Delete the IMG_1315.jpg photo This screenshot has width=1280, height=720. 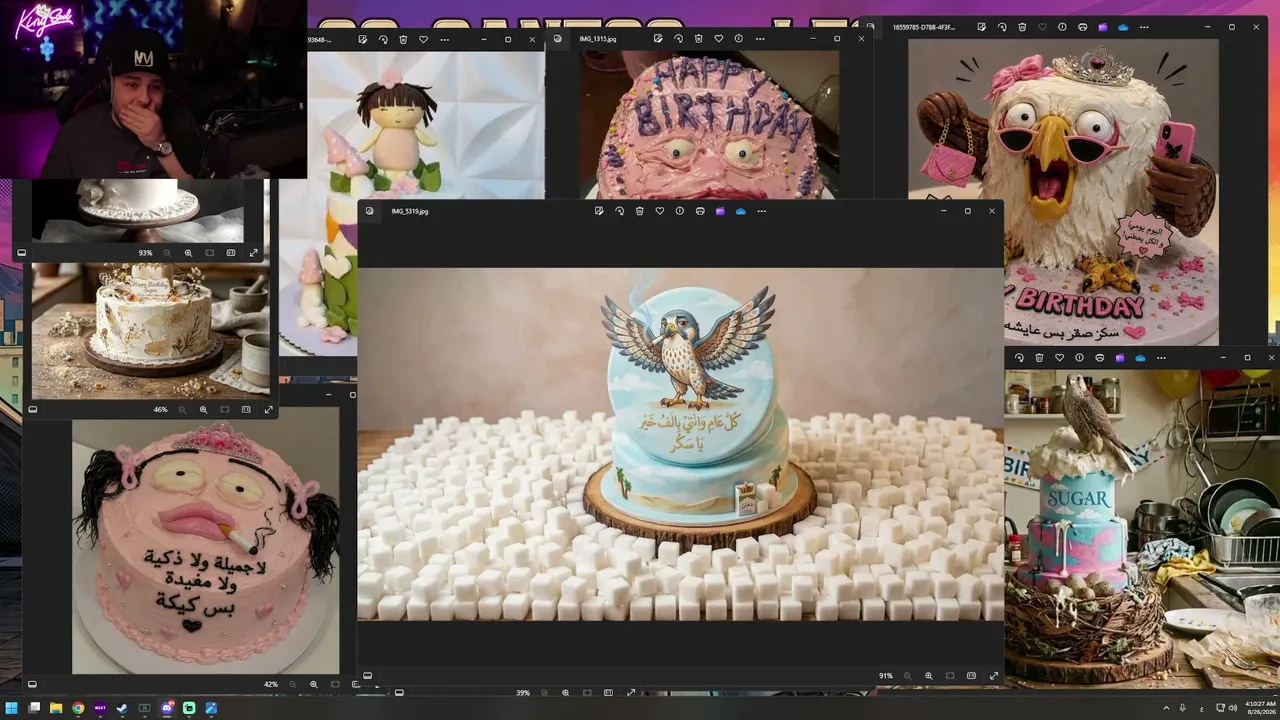pyautogui.click(x=698, y=39)
